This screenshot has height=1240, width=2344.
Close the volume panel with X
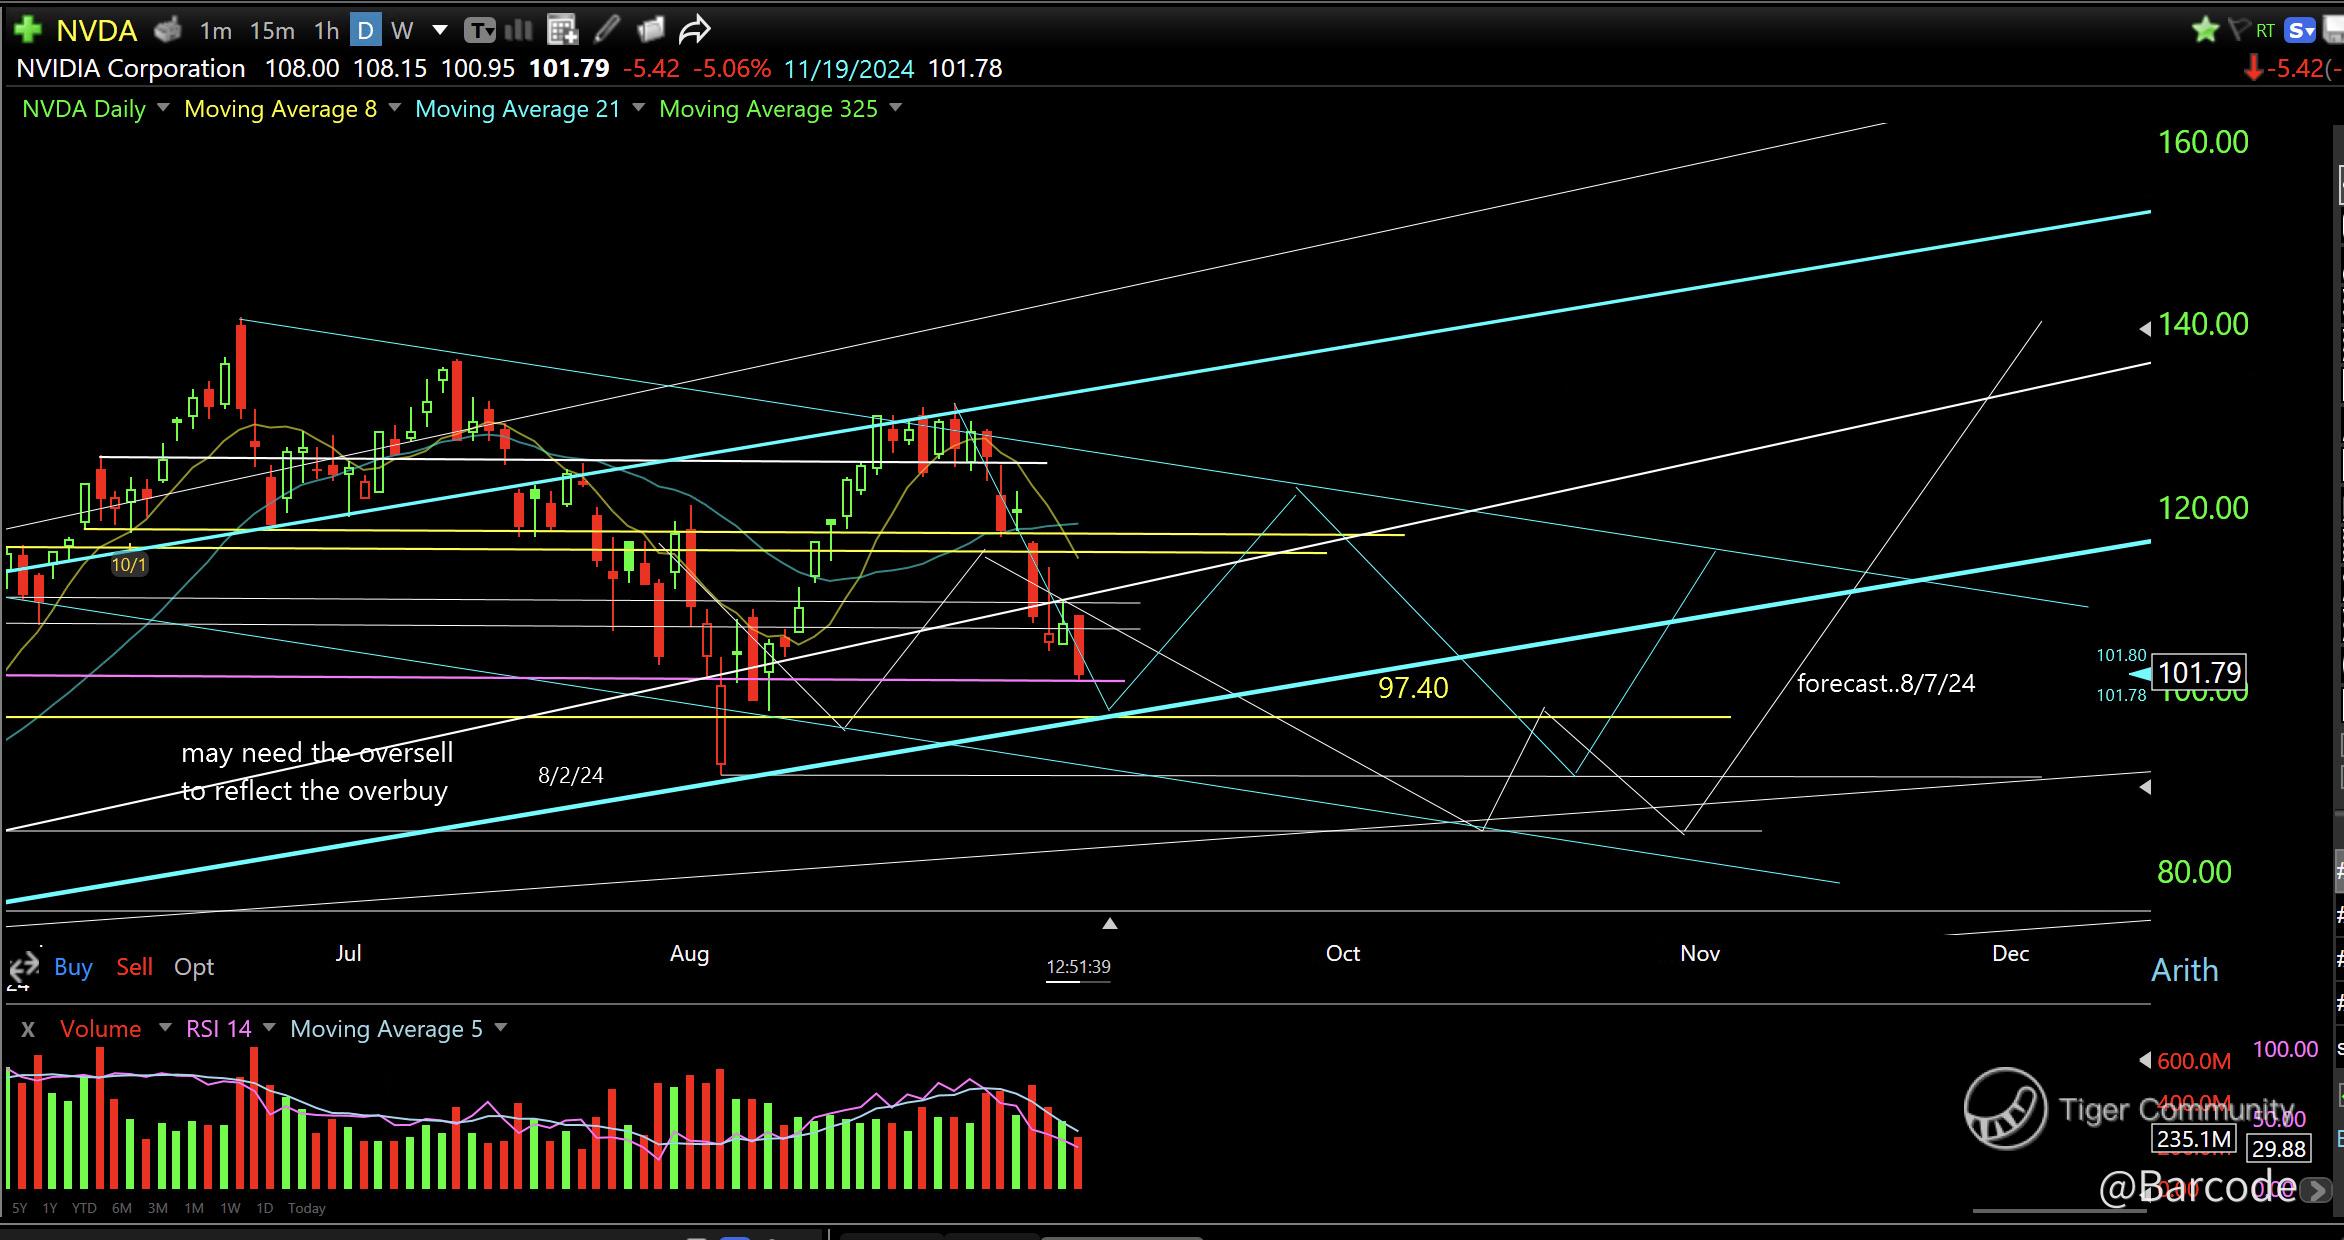click(x=28, y=1029)
